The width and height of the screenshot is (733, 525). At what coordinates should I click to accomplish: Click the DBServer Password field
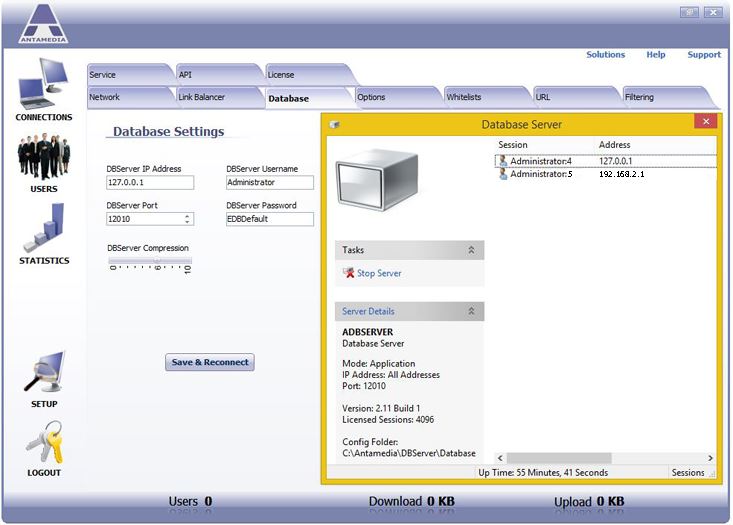click(x=270, y=219)
